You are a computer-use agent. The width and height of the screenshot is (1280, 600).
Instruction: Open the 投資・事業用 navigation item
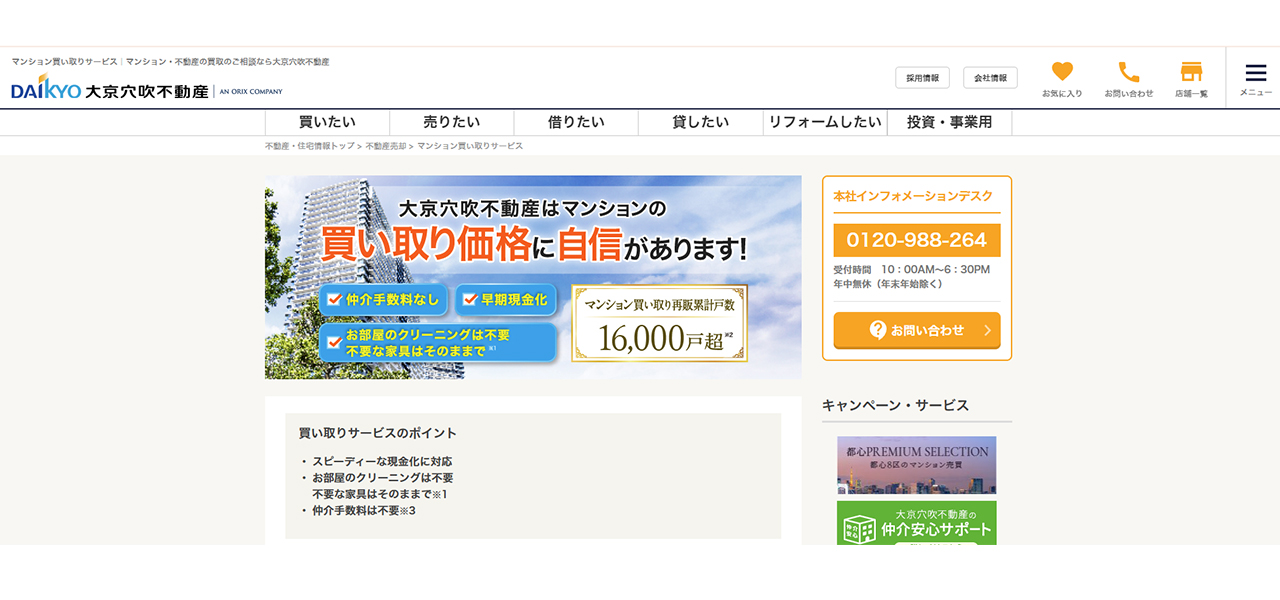tap(950, 122)
